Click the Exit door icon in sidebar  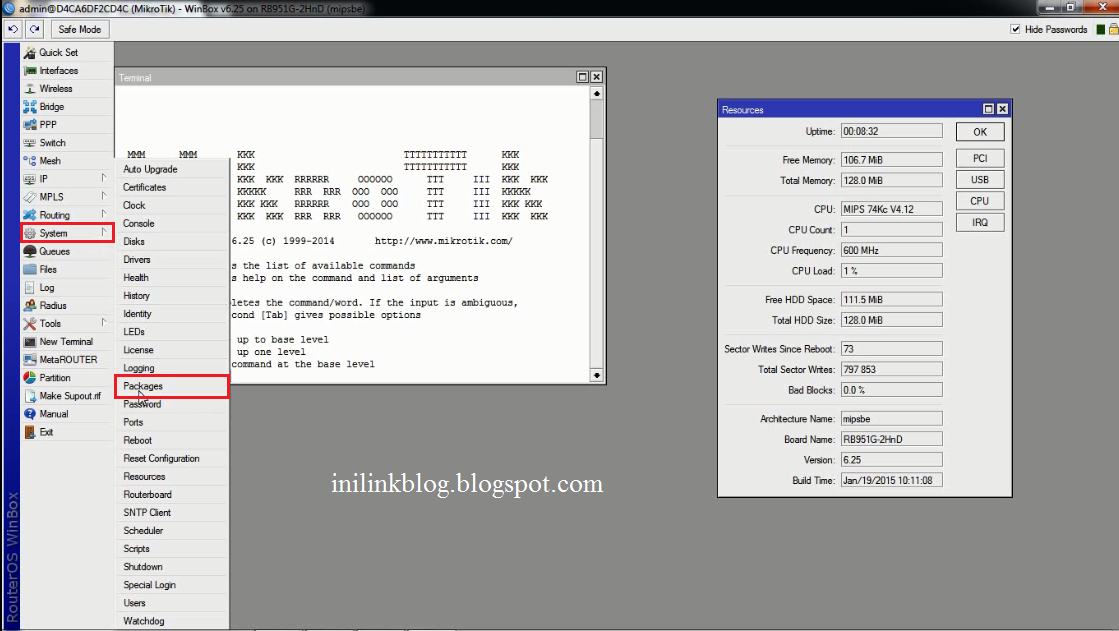[x=29, y=432]
